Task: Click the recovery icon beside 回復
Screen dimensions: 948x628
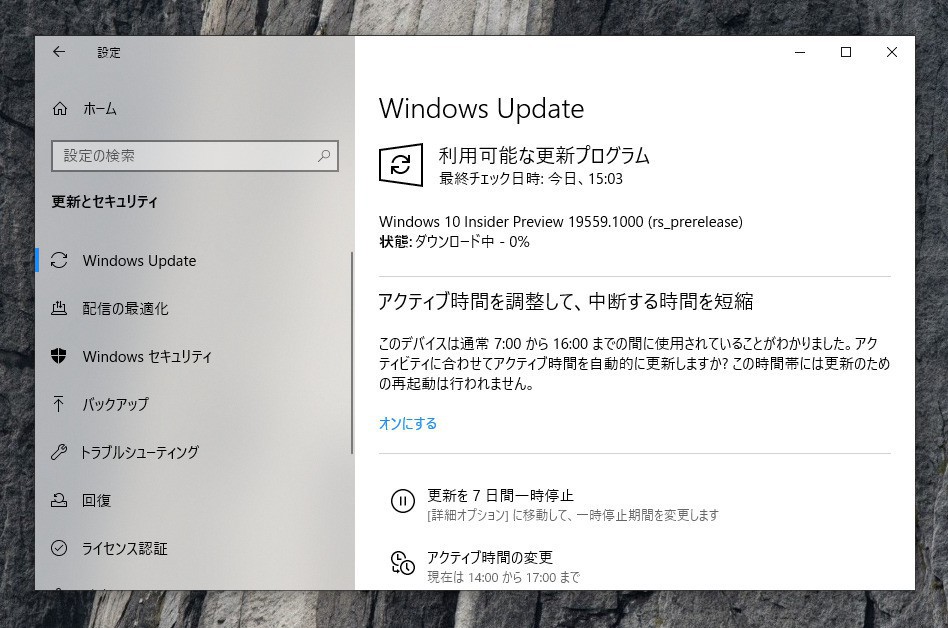Action: 59,500
